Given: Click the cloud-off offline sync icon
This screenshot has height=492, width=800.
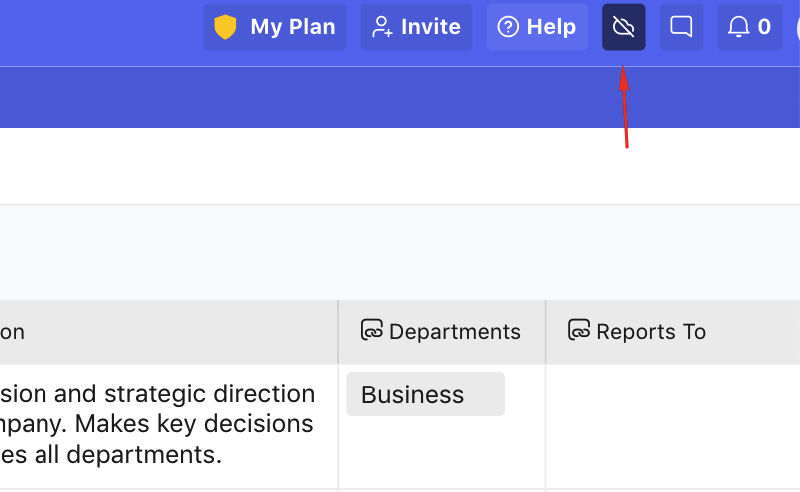Looking at the screenshot, I should (623, 27).
